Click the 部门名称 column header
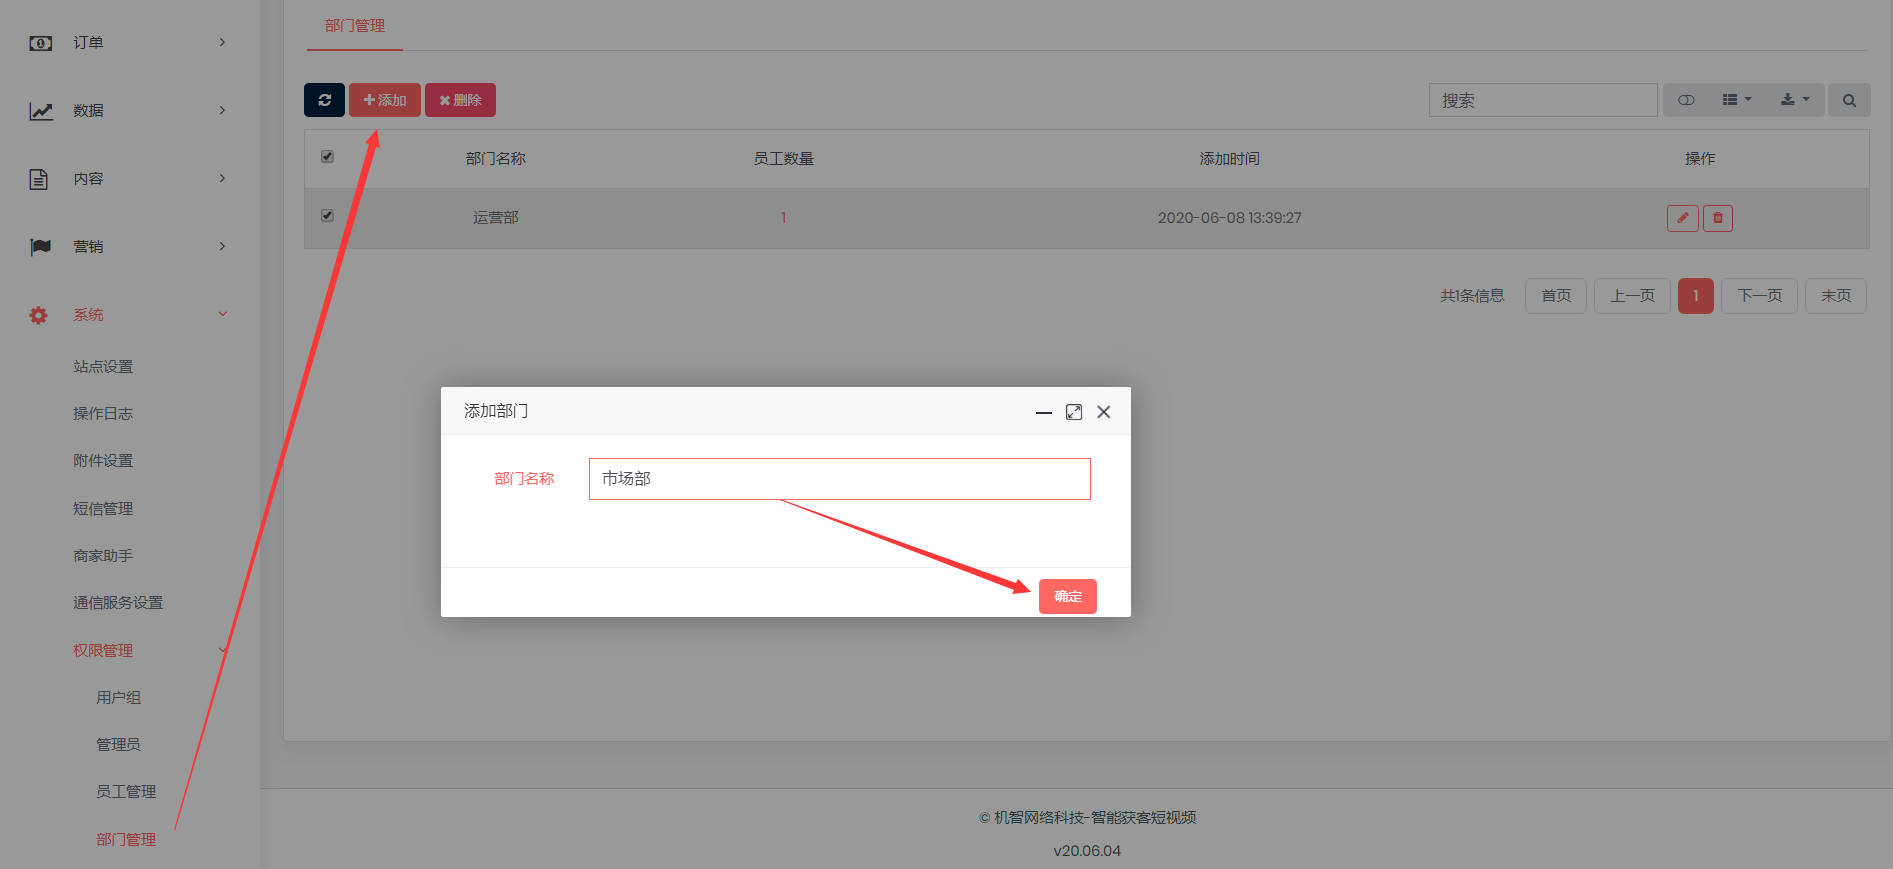Viewport: 1893px width, 869px height. coord(496,159)
